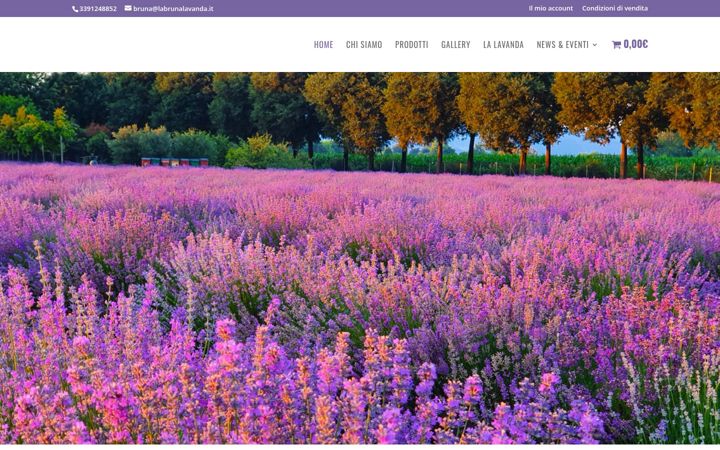Click the phone number 3391248852
This screenshot has height=450, width=720.
(98, 9)
